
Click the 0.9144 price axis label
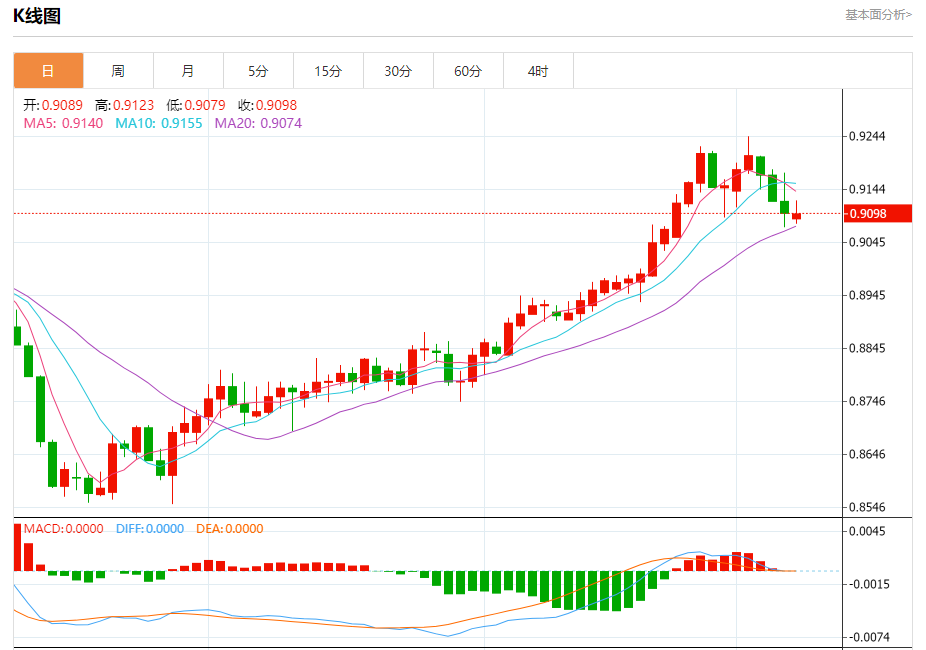(867, 190)
